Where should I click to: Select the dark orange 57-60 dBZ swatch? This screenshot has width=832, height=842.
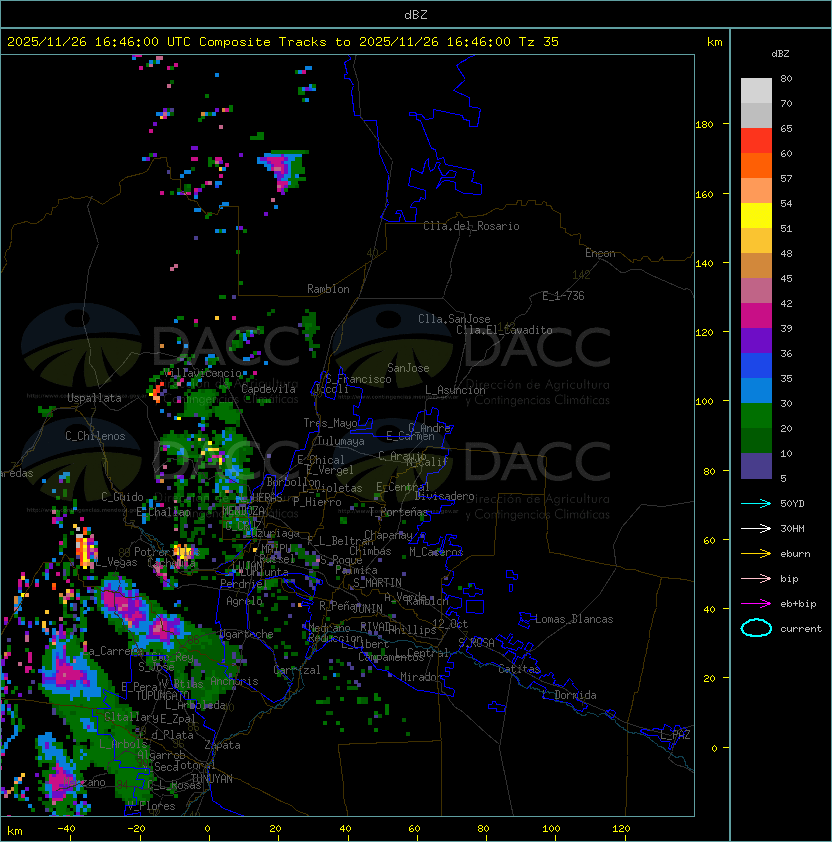point(756,165)
